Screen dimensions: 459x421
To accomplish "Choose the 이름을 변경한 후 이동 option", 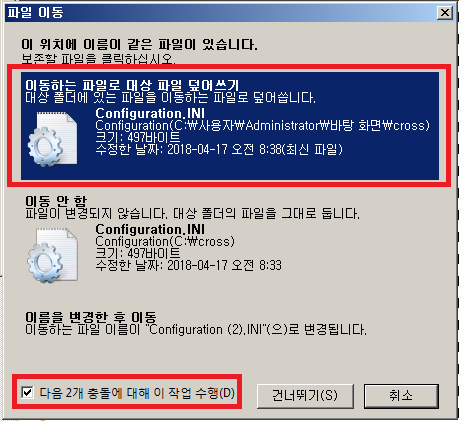I will [x=196, y=323].
